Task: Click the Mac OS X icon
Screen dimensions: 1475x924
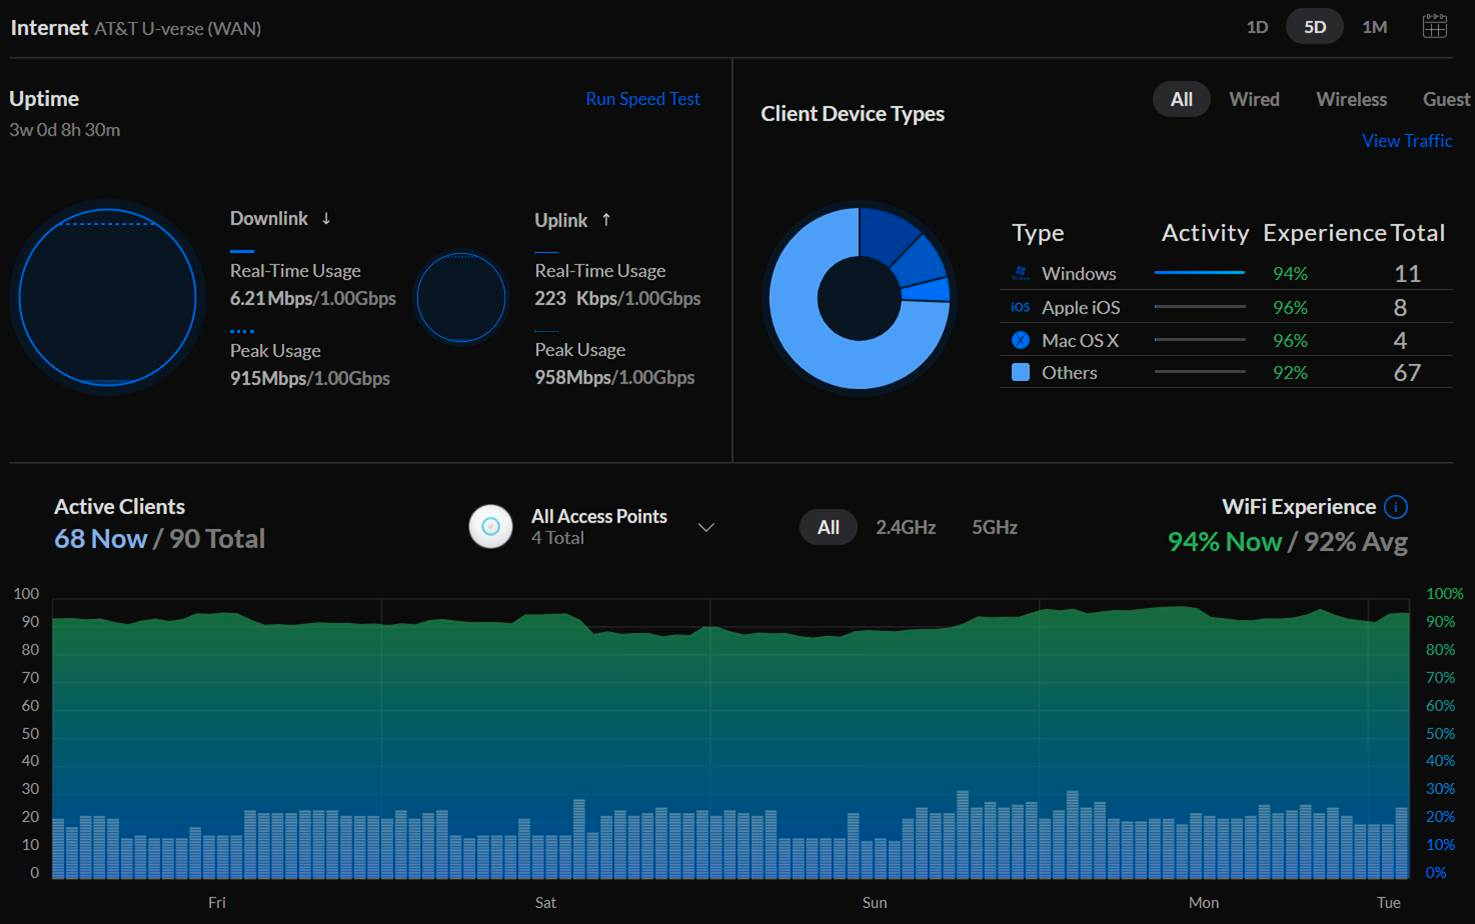Action: pyautogui.click(x=1020, y=340)
